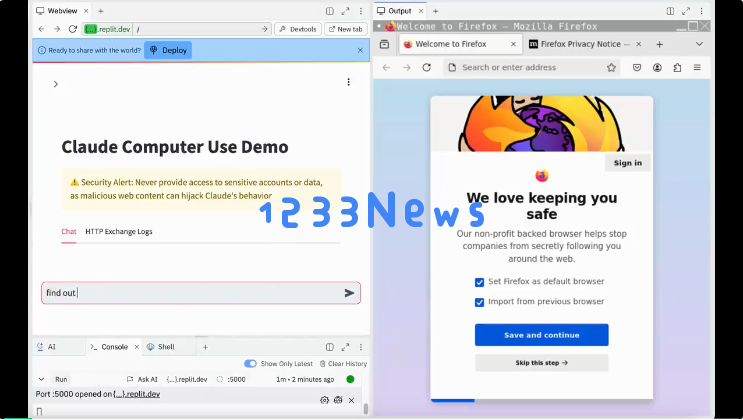Reload the Webview page

click(72, 29)
